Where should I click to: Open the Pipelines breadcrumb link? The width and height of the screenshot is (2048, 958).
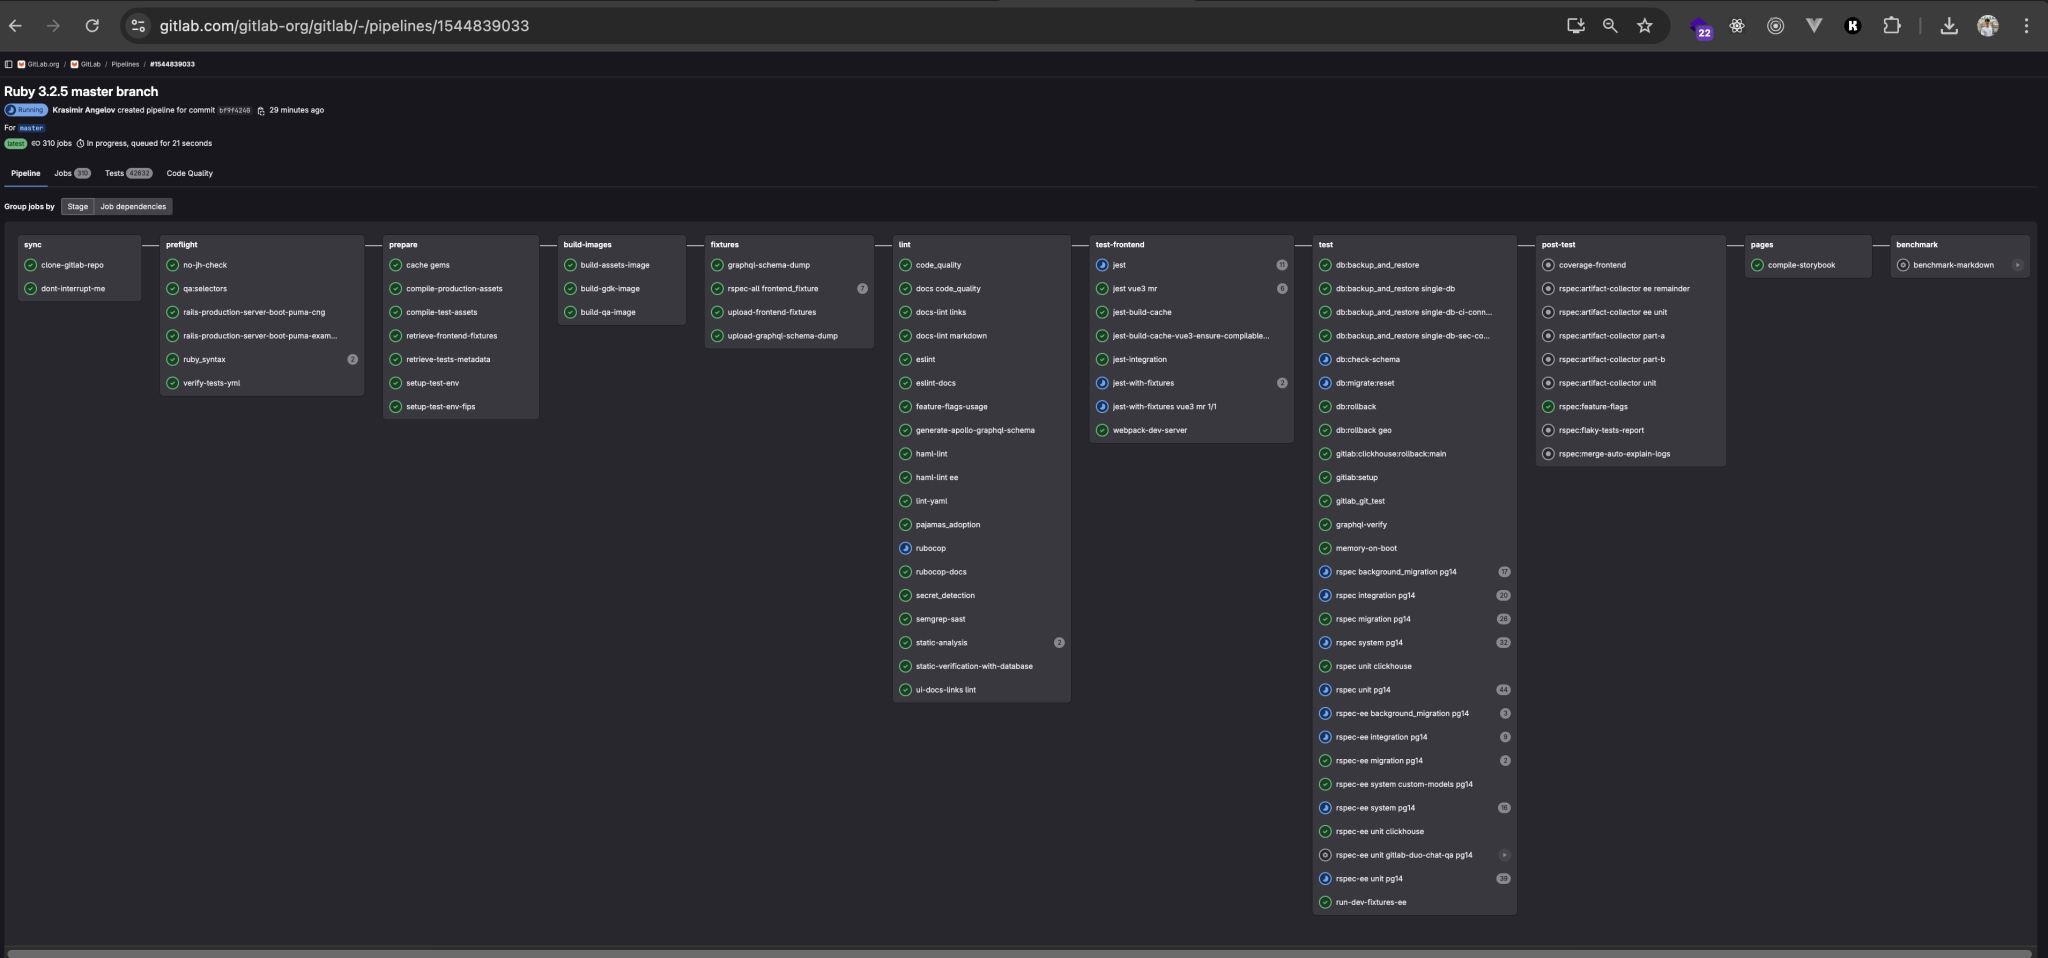[127, 63]
